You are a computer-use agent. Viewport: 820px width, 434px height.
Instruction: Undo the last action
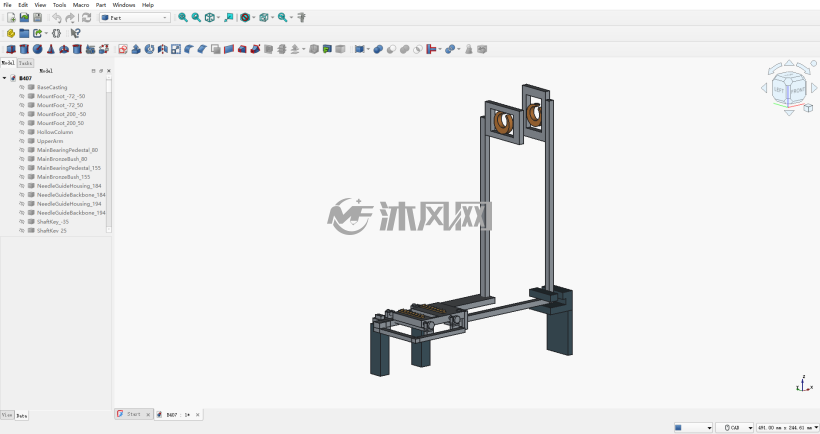click(x=56, y=18)
